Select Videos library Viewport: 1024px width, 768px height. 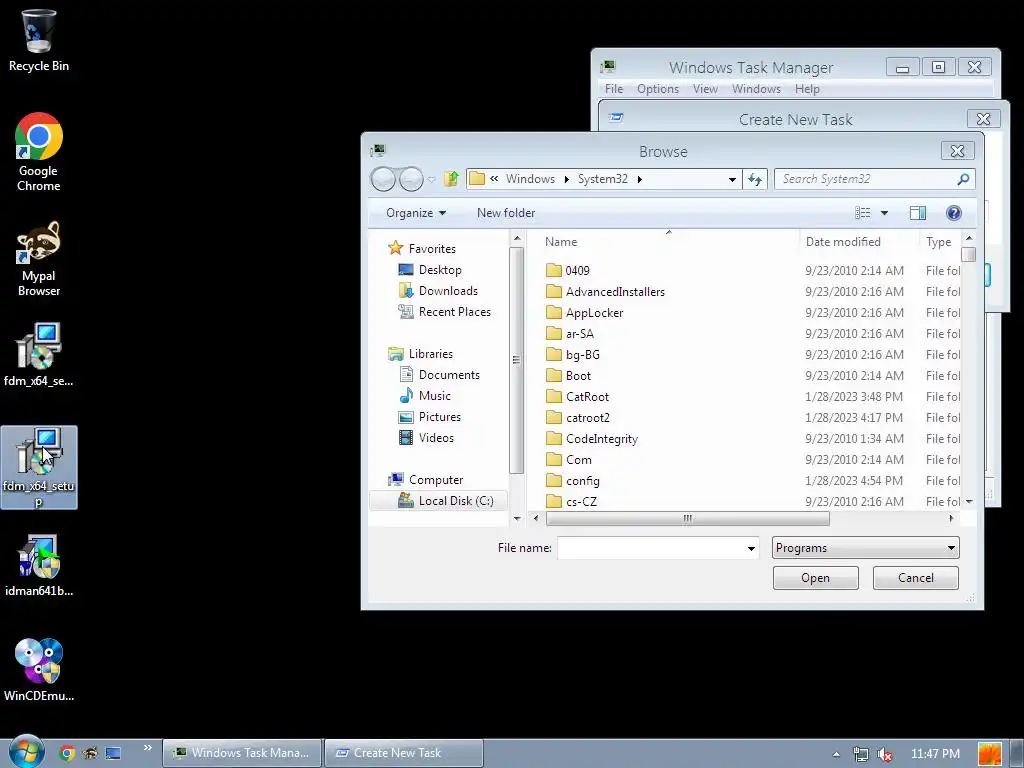point(426,438)
